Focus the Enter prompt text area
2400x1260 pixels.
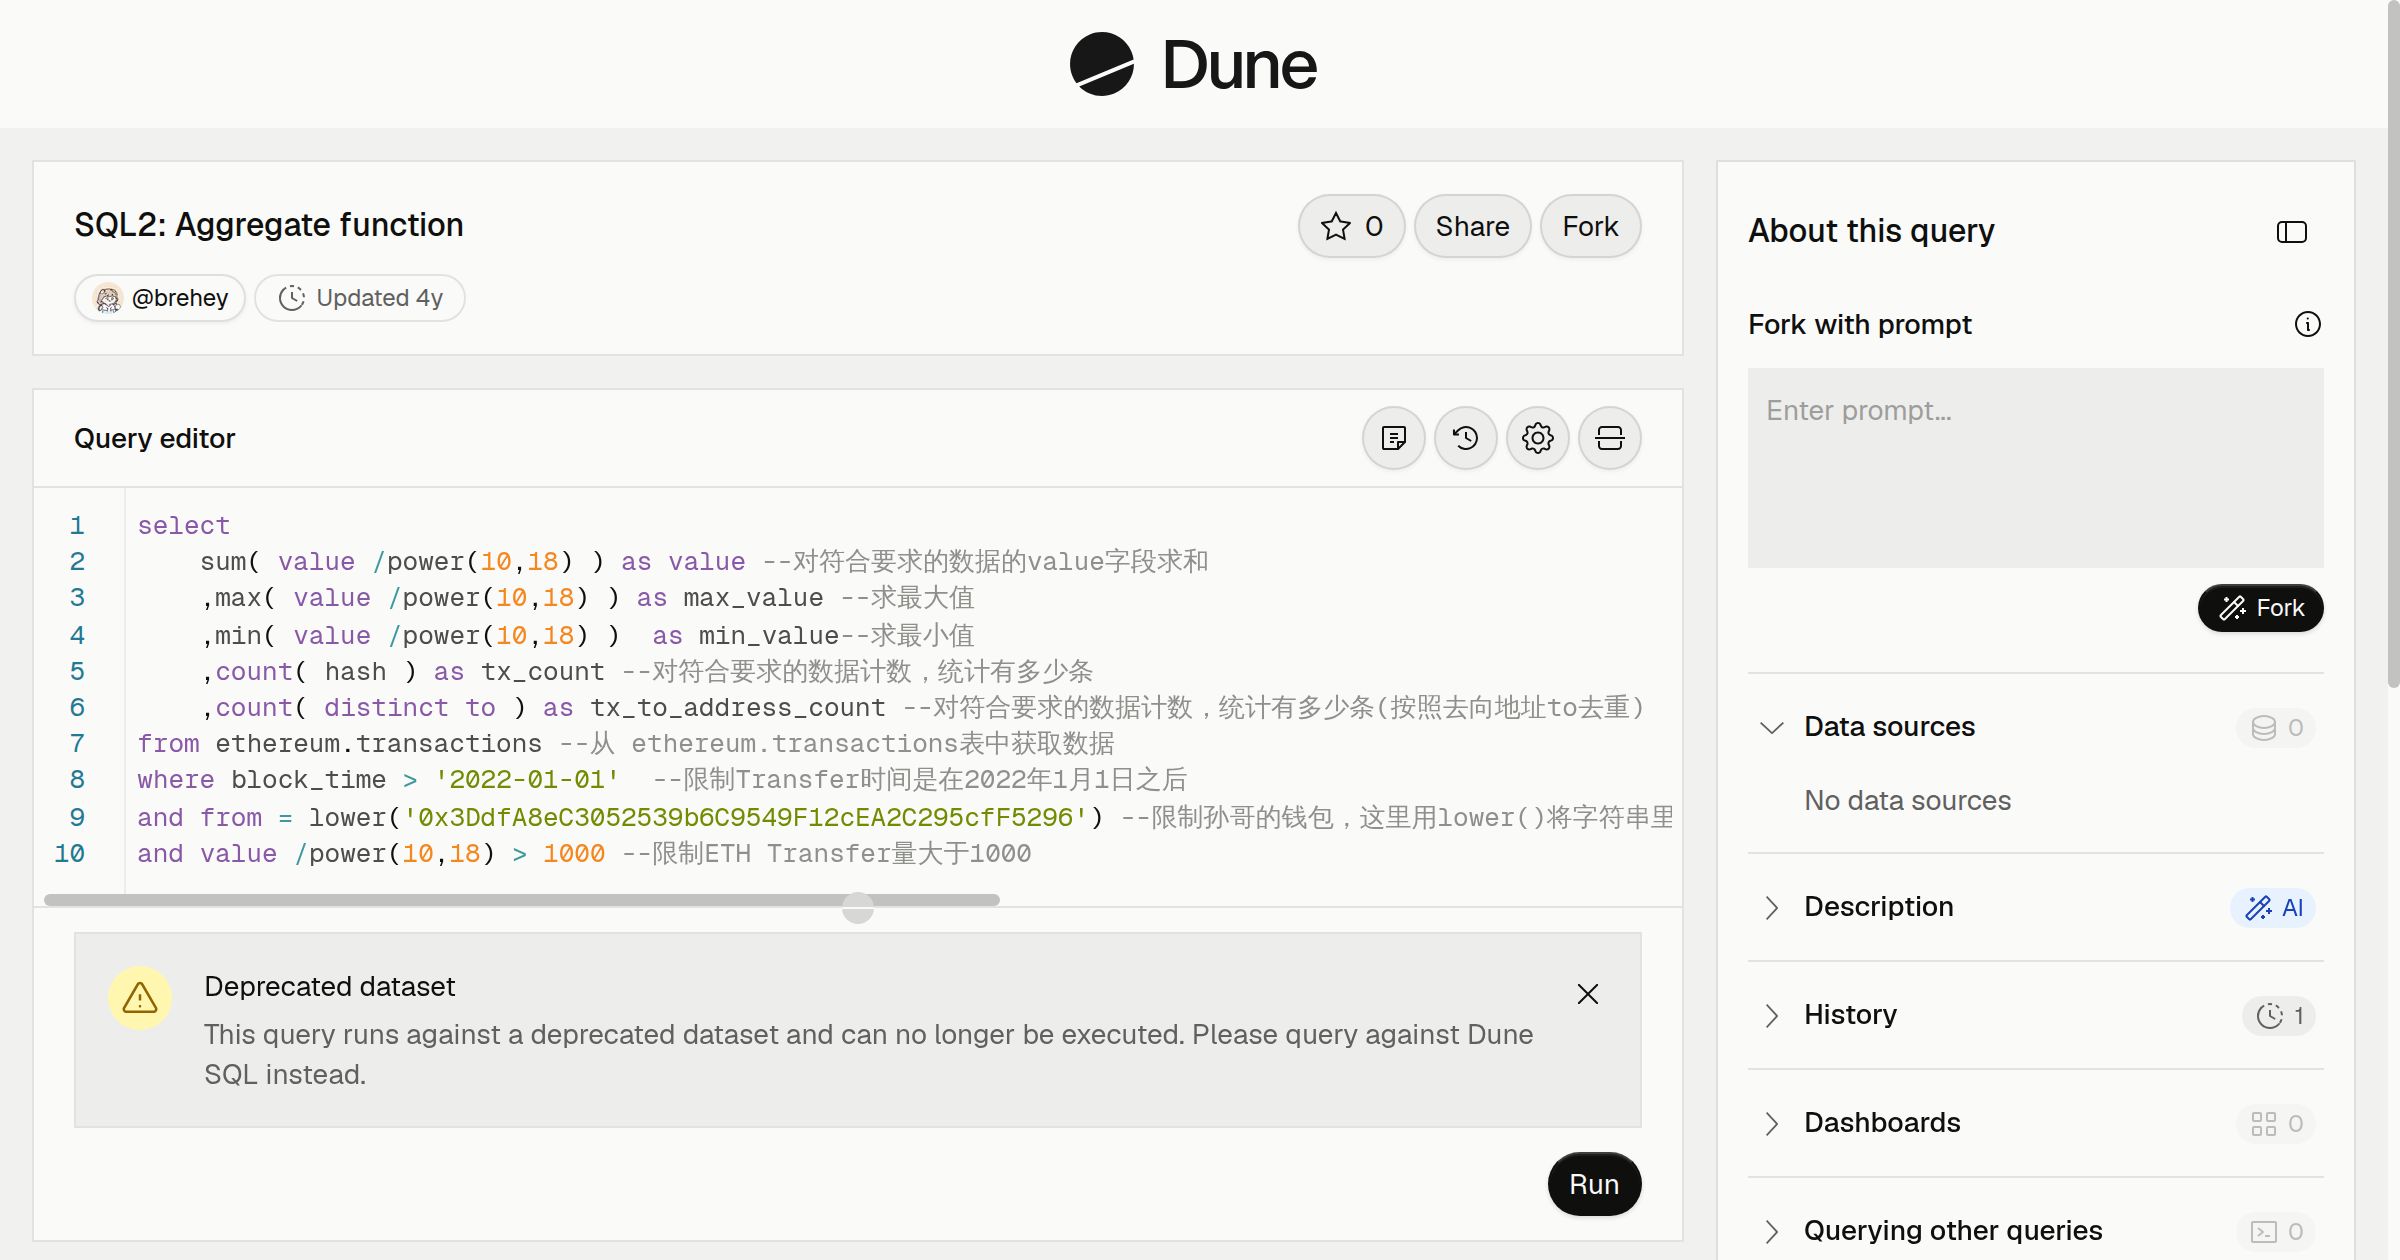[x=2035, y=468]
